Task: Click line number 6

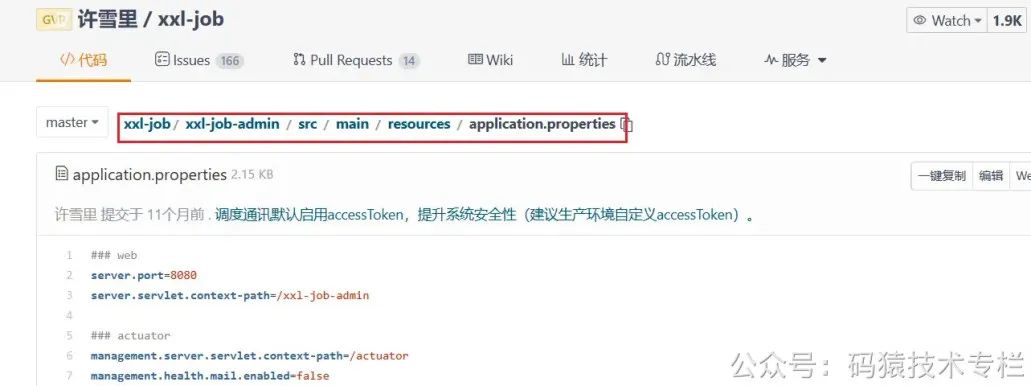Action: (69, 356)
